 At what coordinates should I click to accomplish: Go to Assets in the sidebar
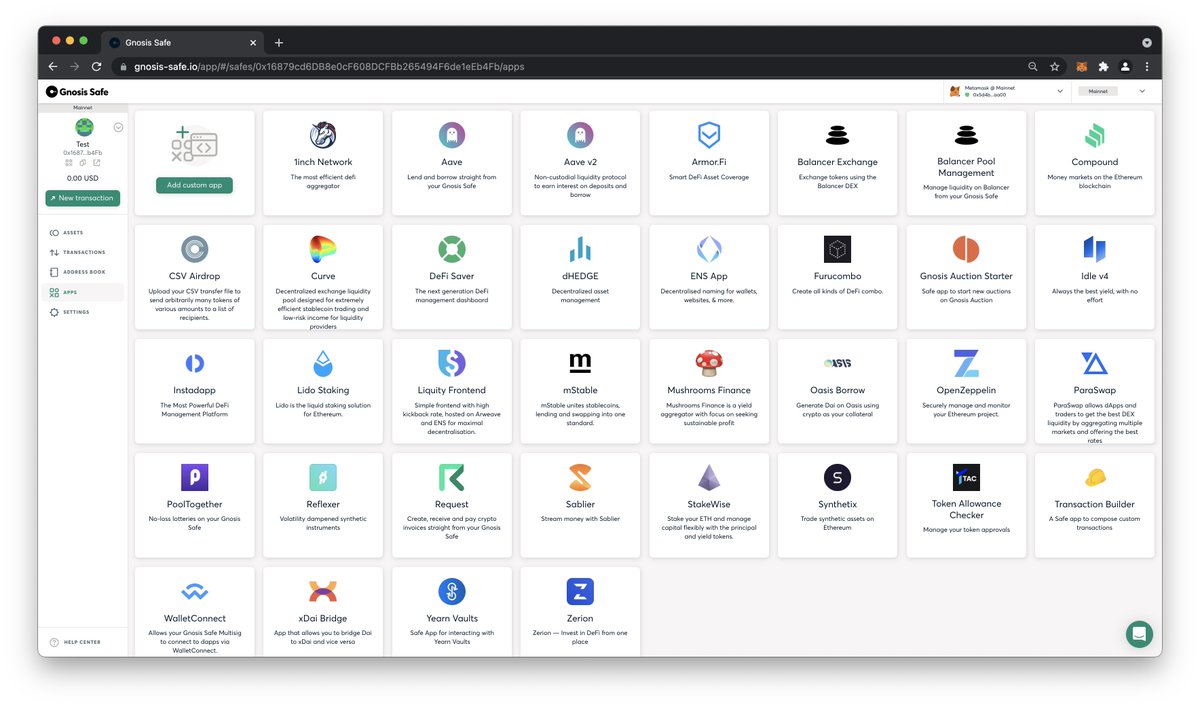click(x=83, y=232)
